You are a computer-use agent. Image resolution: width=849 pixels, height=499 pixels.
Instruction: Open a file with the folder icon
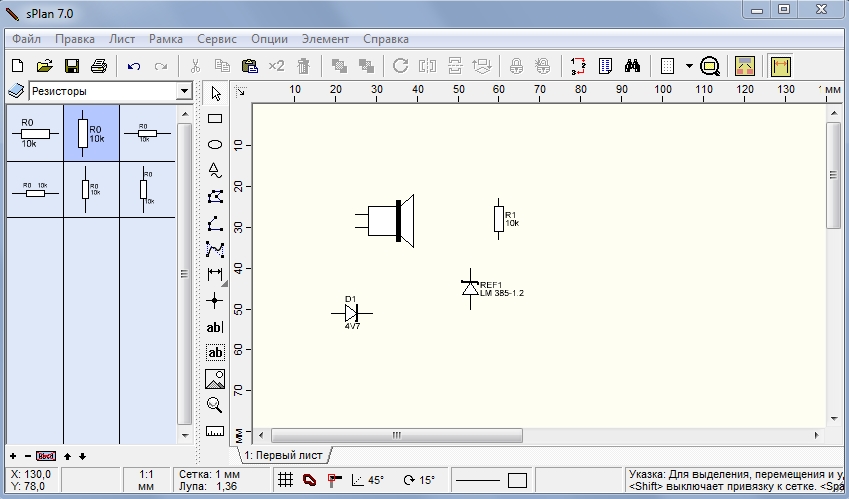pos(44,66)
